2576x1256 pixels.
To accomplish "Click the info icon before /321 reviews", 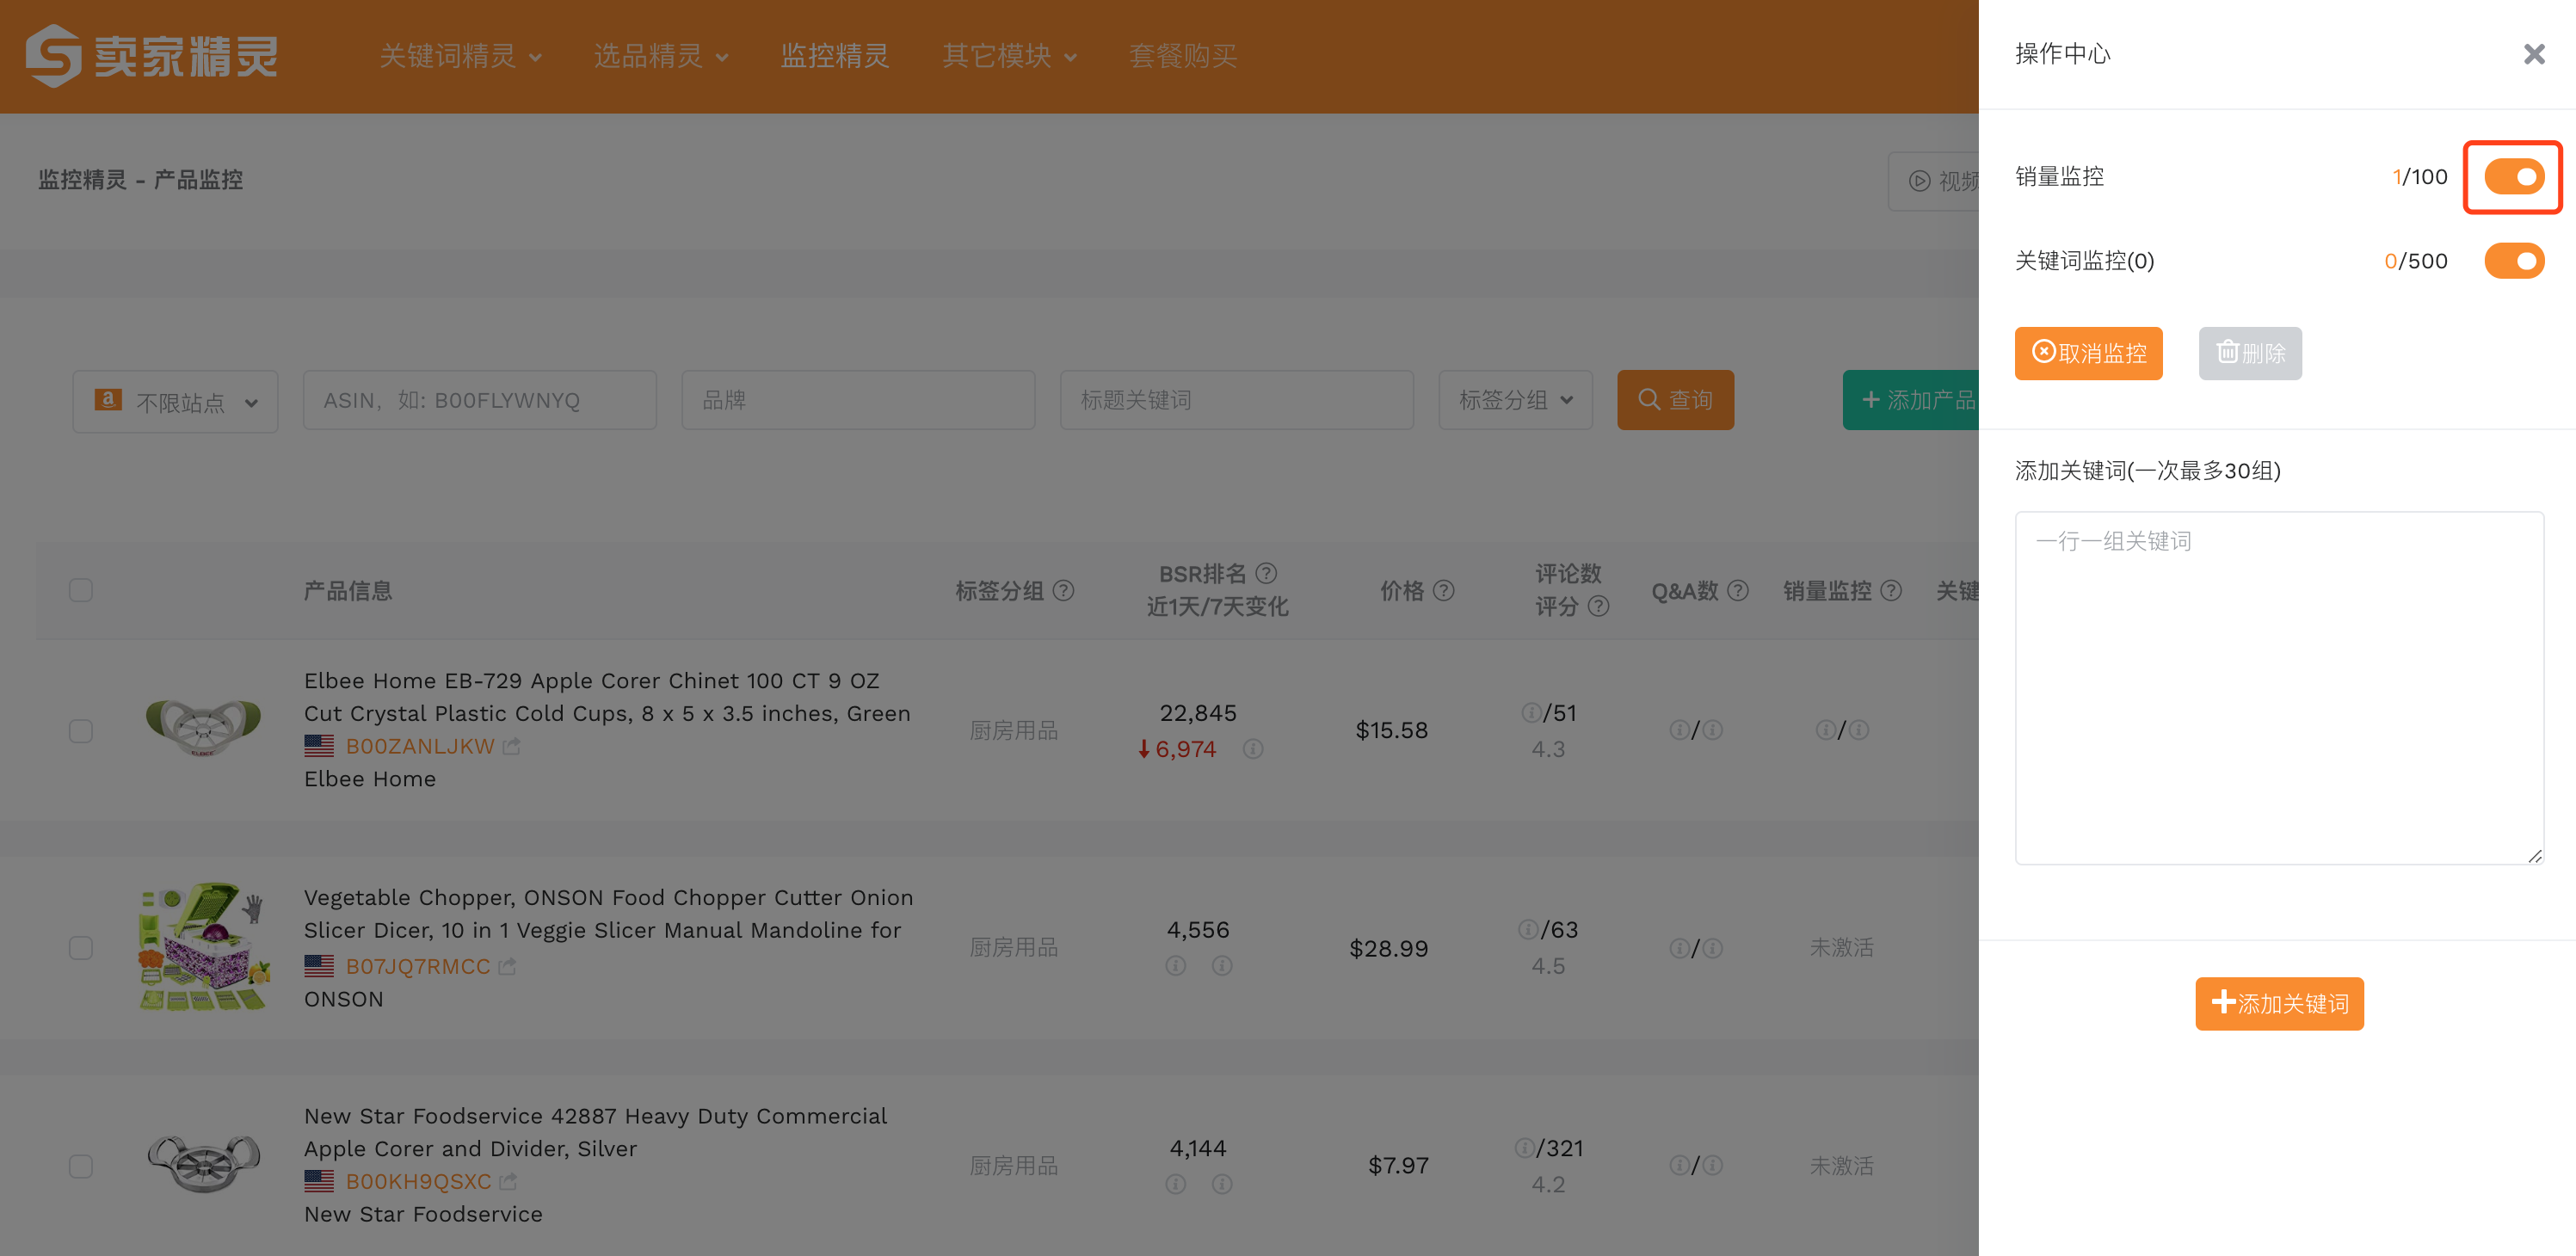I will [x=1524, y=1147].
